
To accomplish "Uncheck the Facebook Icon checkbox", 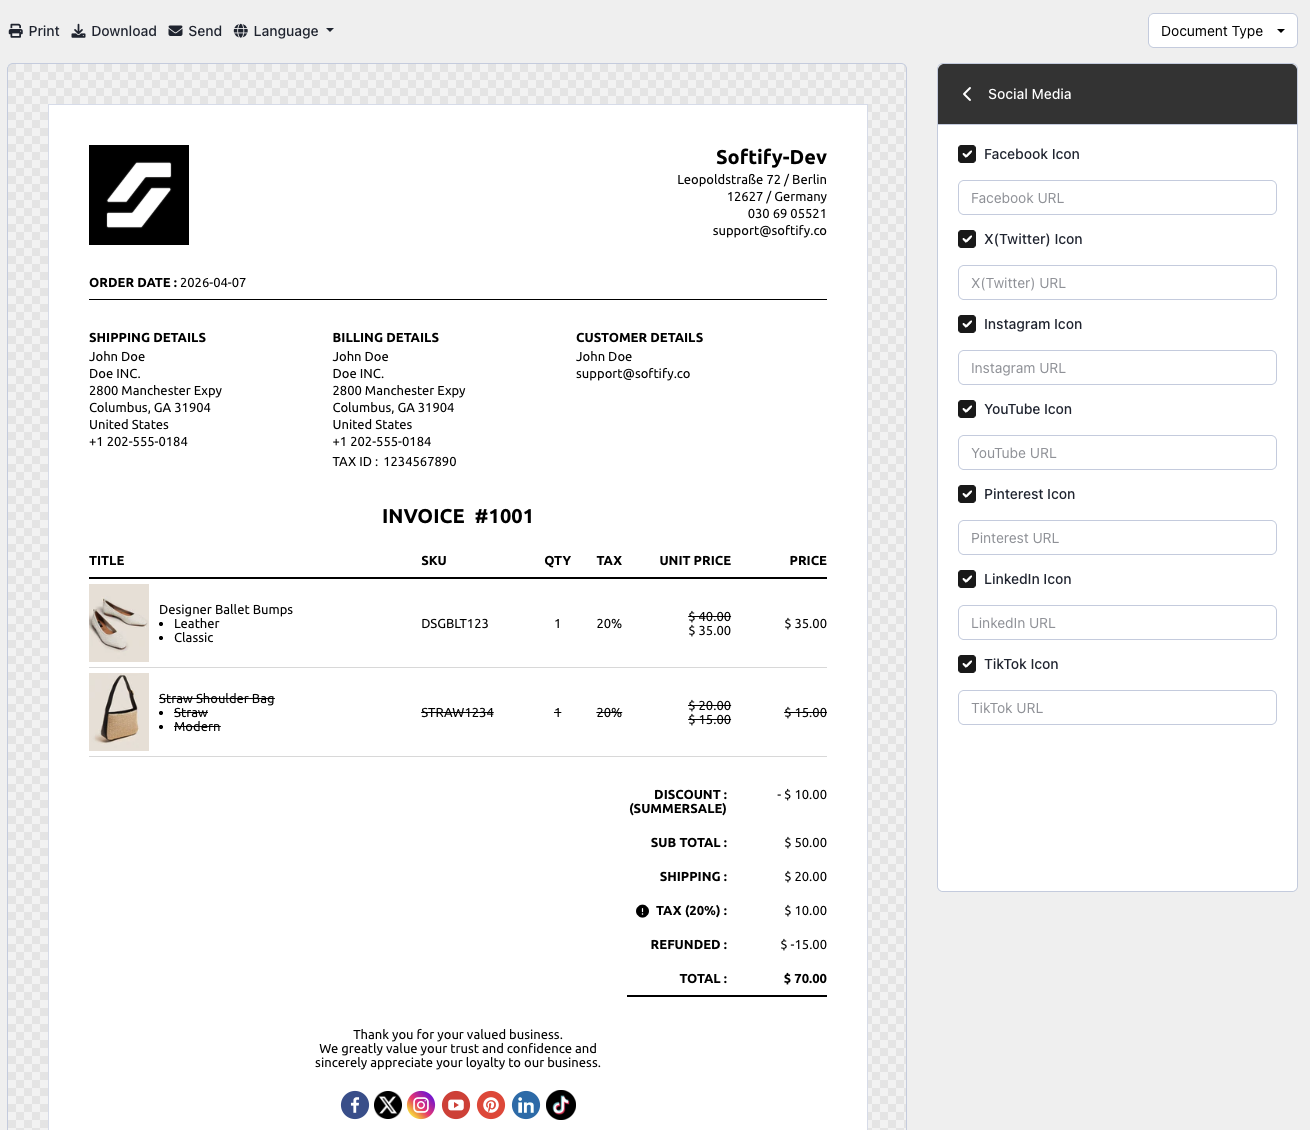I will (967, 154).
